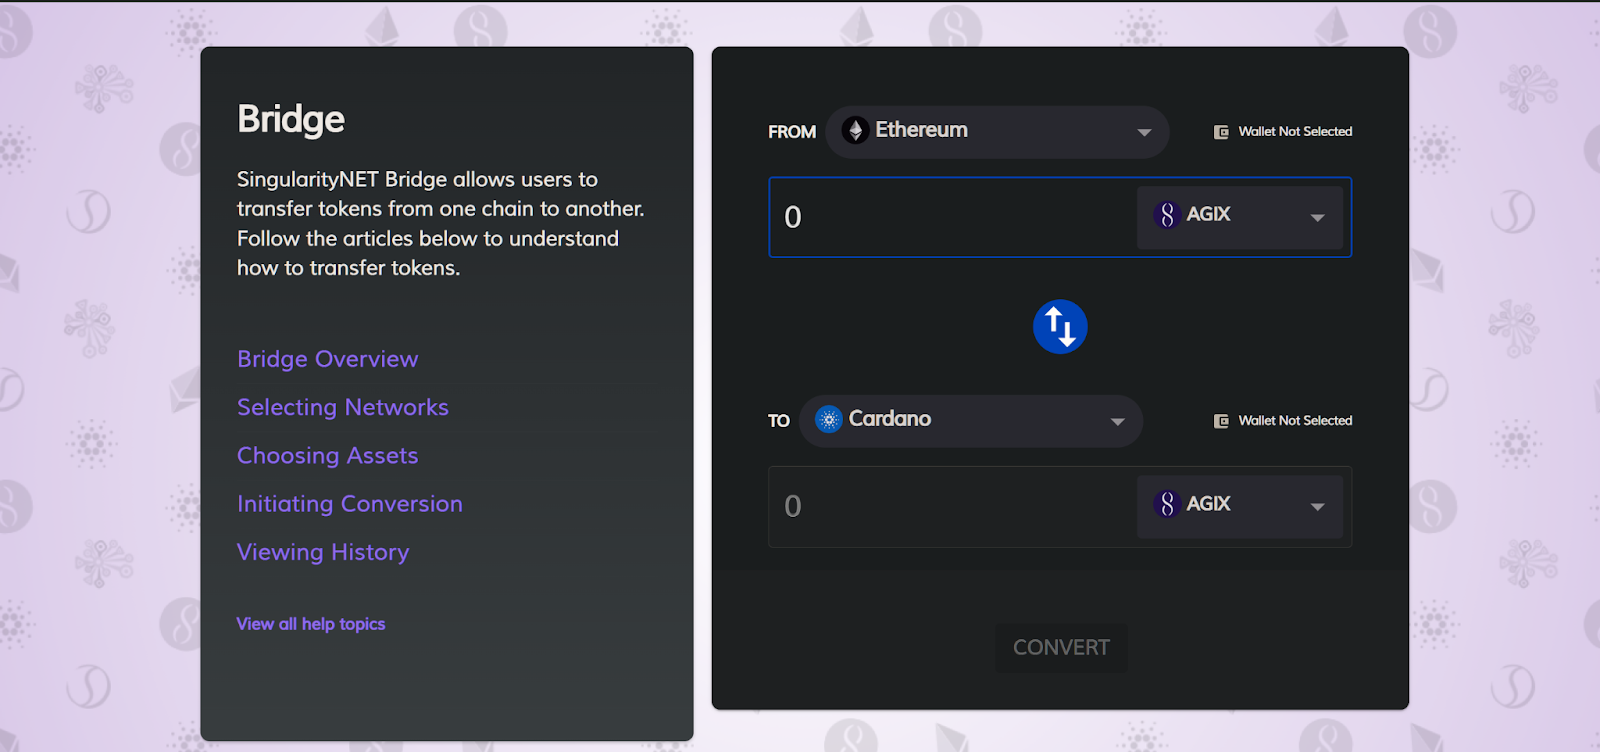Open the TO Cardano network dropdown
Screen dimensions: 1600x752
(x=971, y=421)
